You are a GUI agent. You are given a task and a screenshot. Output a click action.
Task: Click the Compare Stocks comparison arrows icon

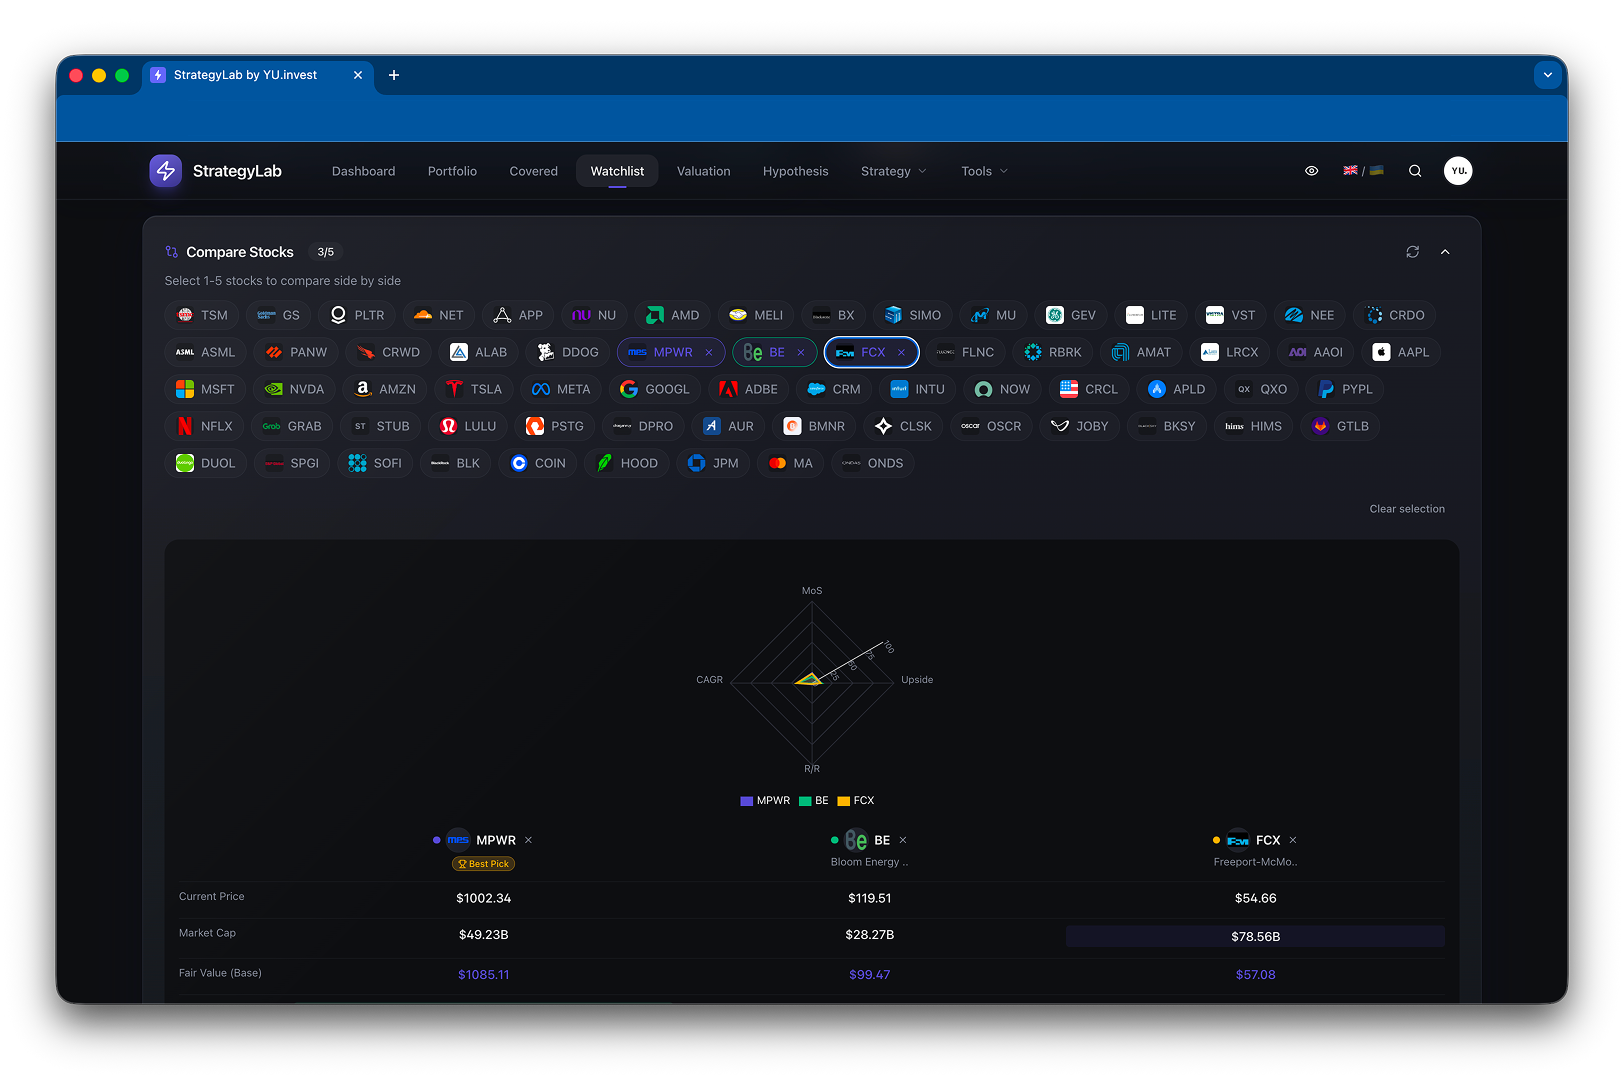click(170, 251)
